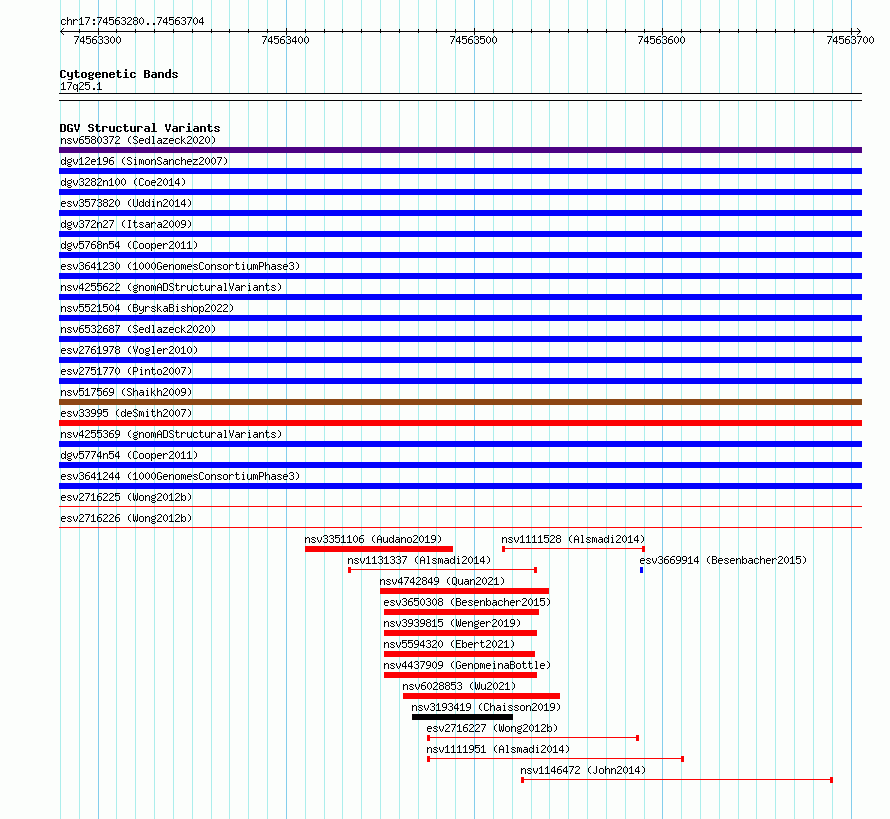
Task: Open variant dgv372n27 (Itsara2009)
Action: 126,224
